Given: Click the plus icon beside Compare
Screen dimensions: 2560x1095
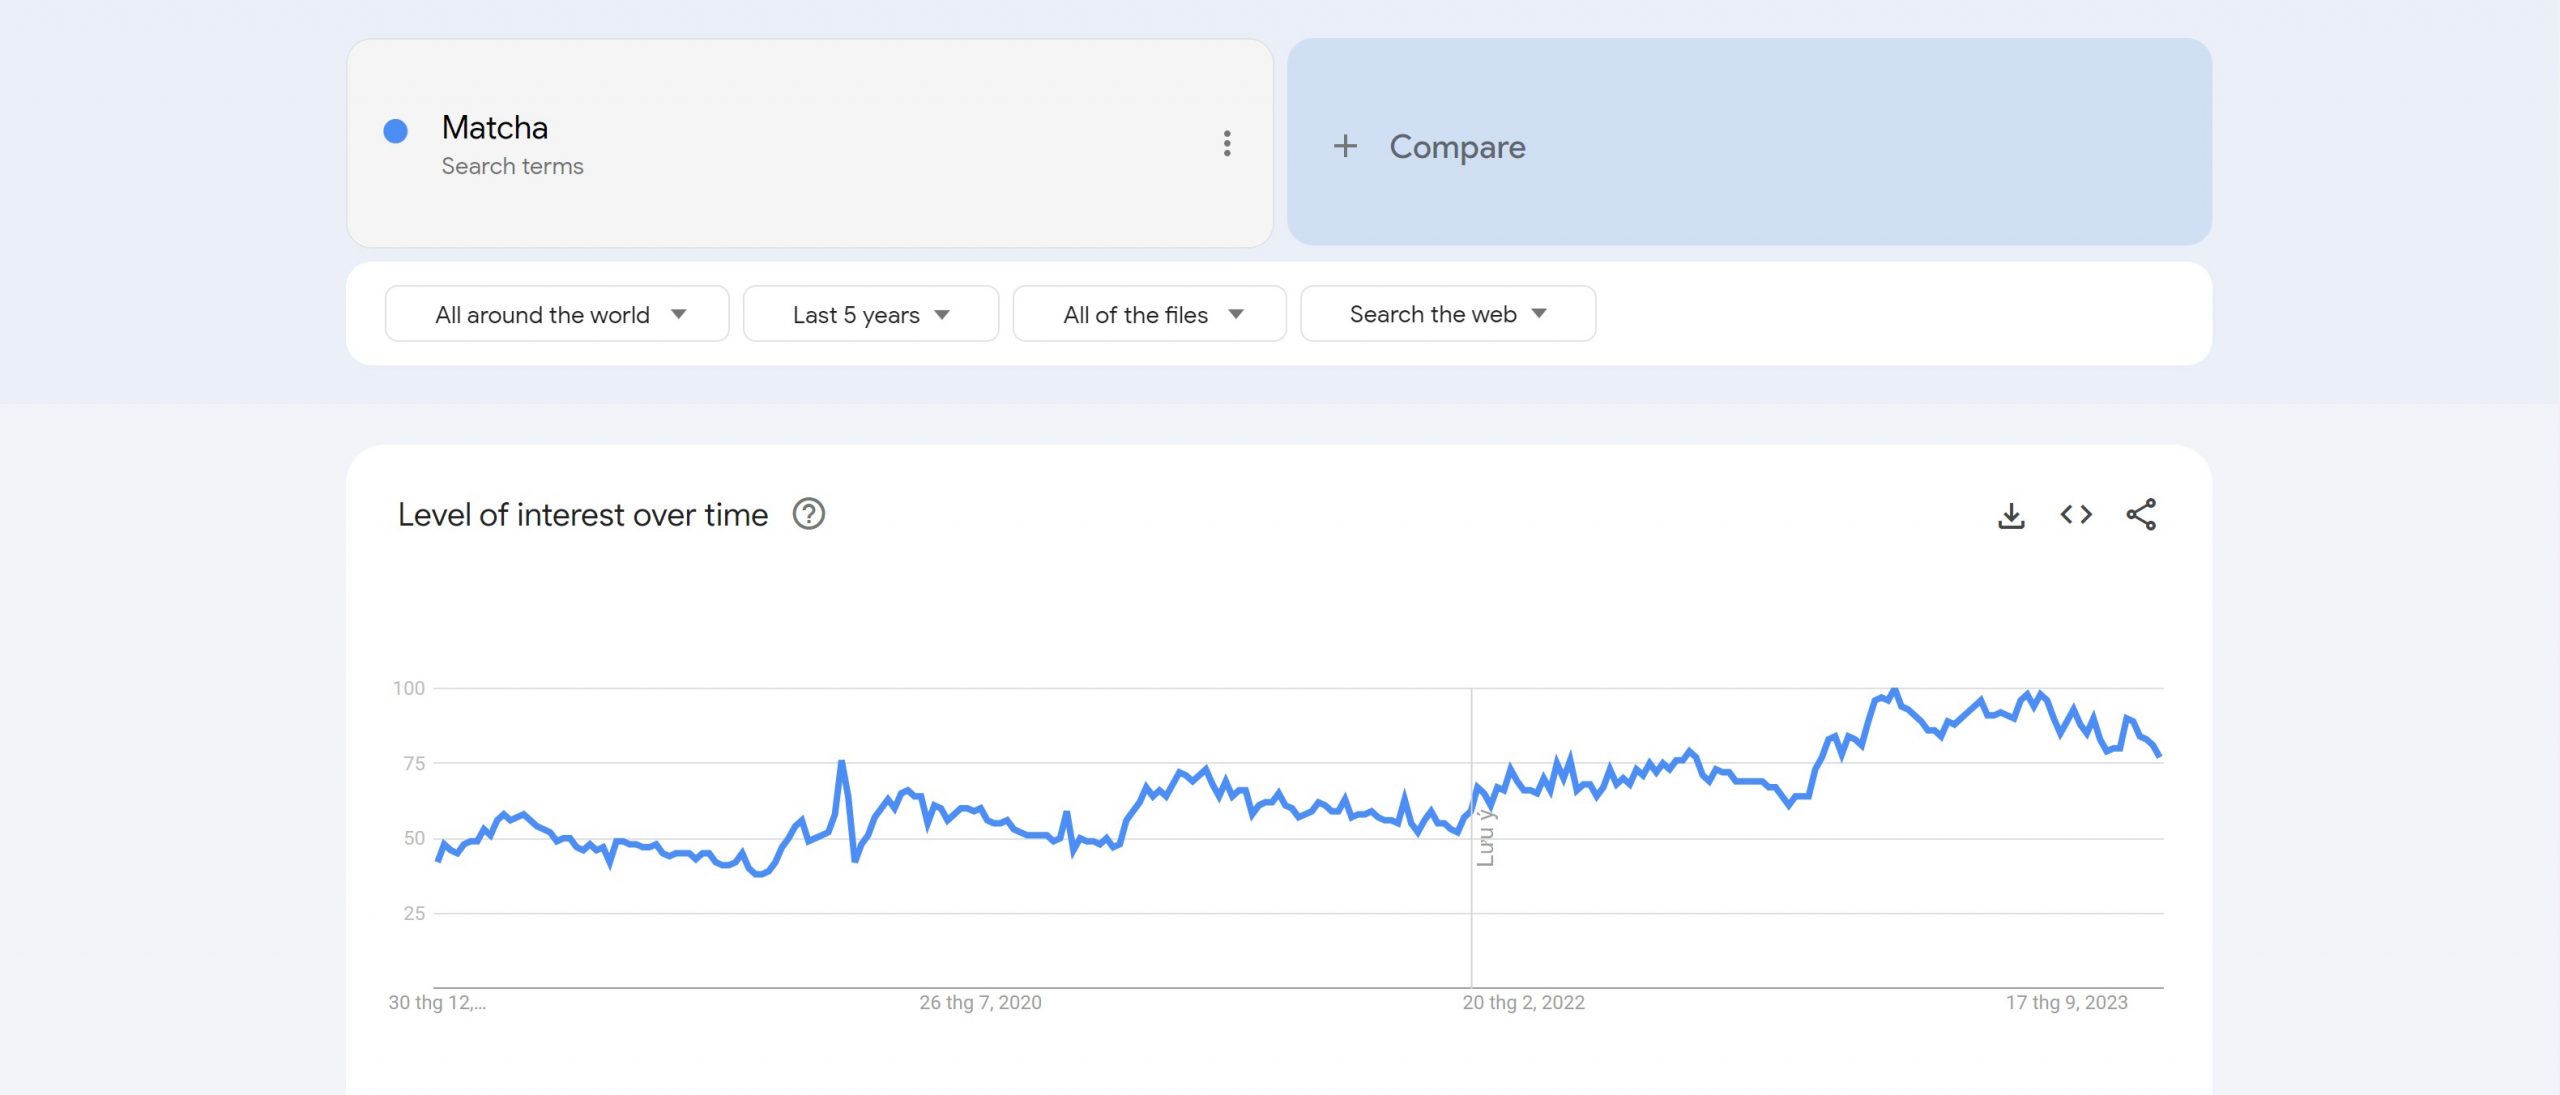Looking at the screenshot, I should coord(1345,146).
